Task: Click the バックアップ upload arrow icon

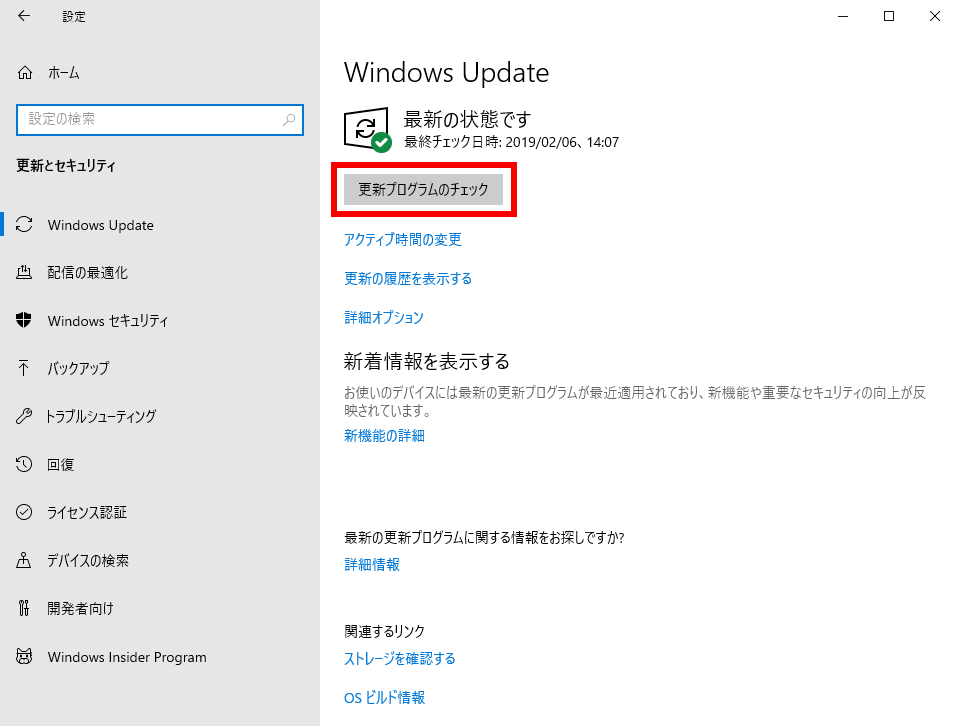Action: (x=26, y=368)
